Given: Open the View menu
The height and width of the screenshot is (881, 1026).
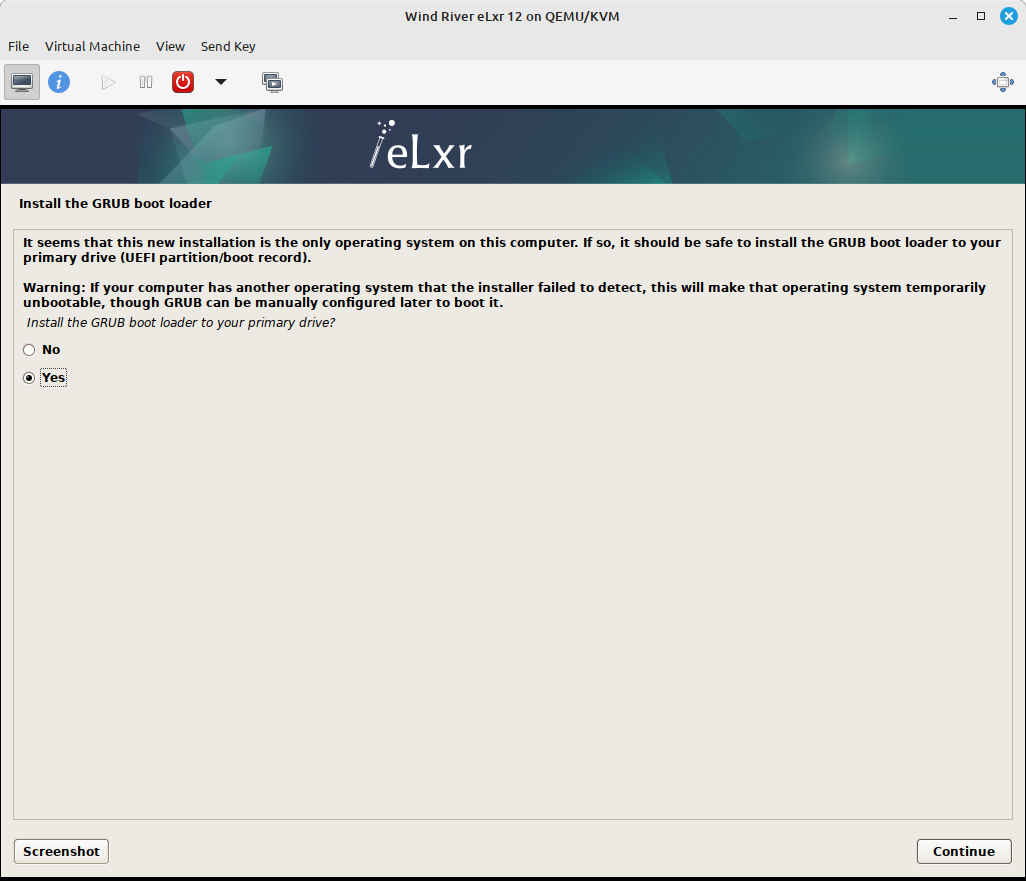Looking at the screenshot, I should [170, 46].
